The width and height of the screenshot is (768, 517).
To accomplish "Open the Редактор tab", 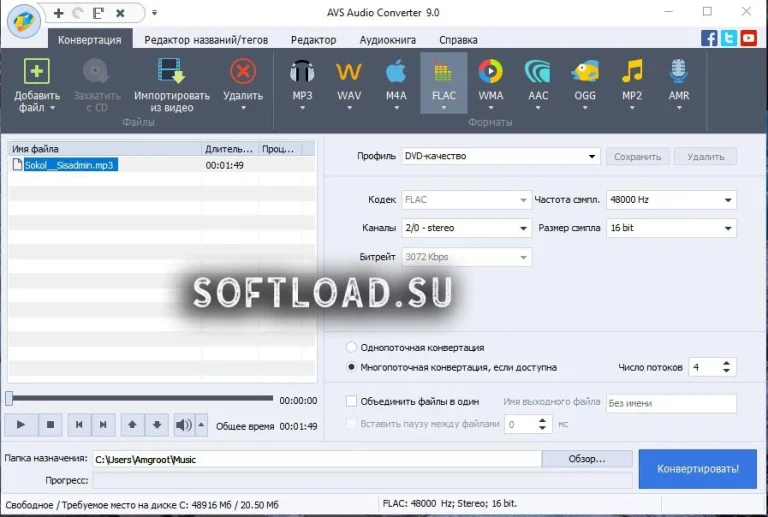I will pos(313,40).
